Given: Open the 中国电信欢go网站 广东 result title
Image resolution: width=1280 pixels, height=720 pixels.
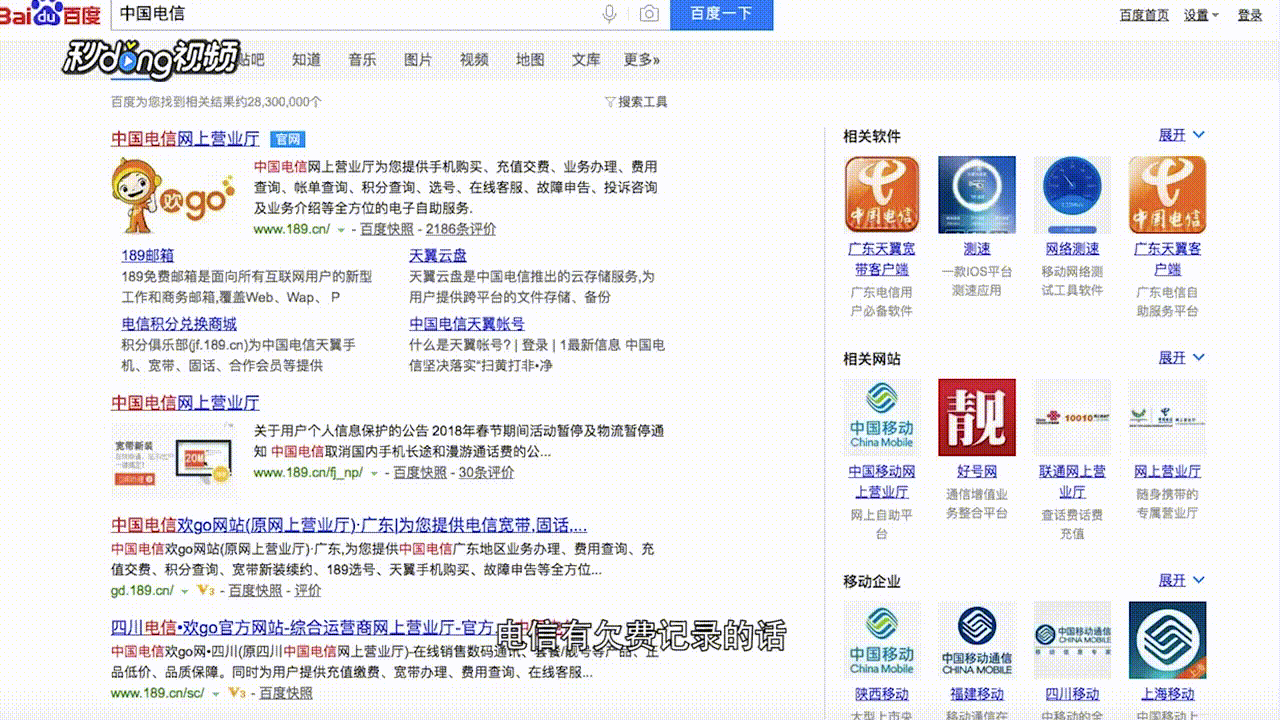Looking at the screenshot, I should click(x=349, y=526).
